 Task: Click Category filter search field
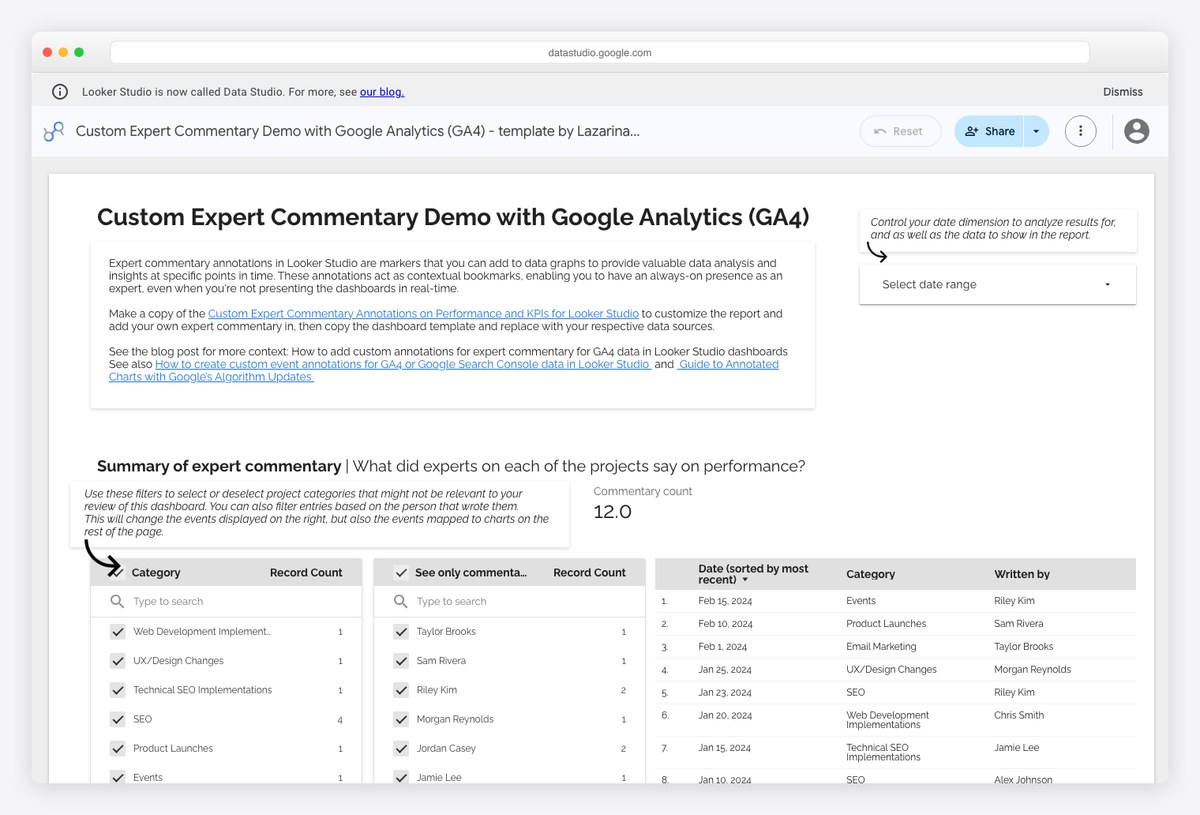pyautogui.click(x=226, y=601)
